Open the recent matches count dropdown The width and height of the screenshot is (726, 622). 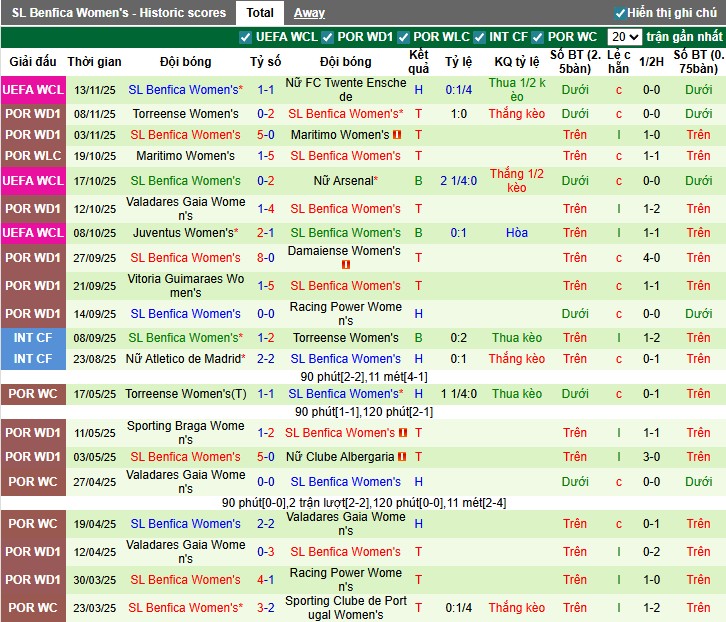pyautogui.click(x=625, y=37)
